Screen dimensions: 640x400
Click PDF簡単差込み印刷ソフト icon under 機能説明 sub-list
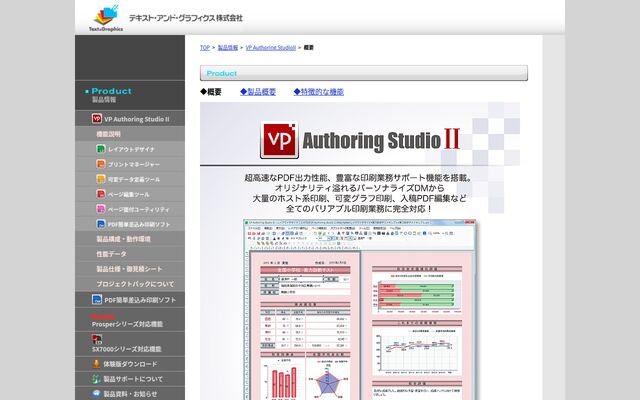(101, 224)
